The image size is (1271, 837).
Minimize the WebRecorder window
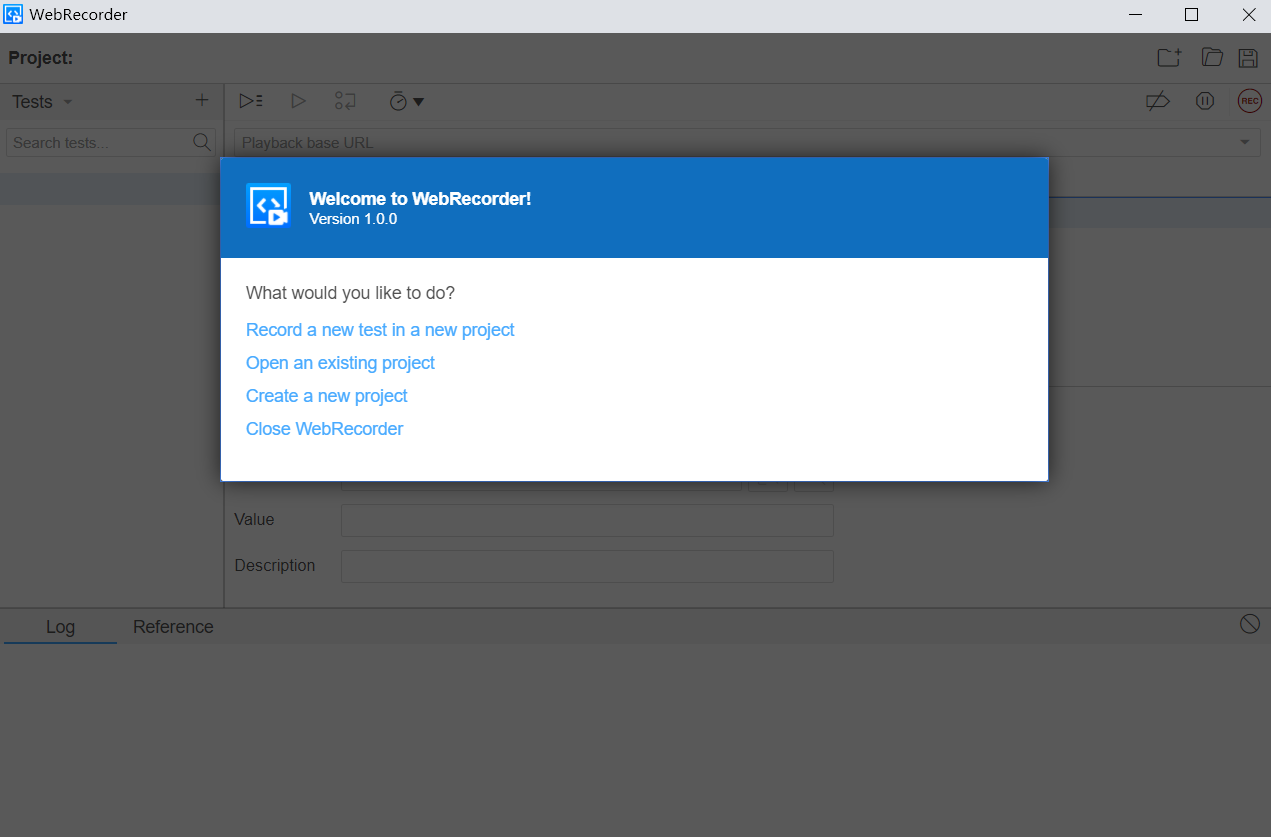(x=1136, y=15)
